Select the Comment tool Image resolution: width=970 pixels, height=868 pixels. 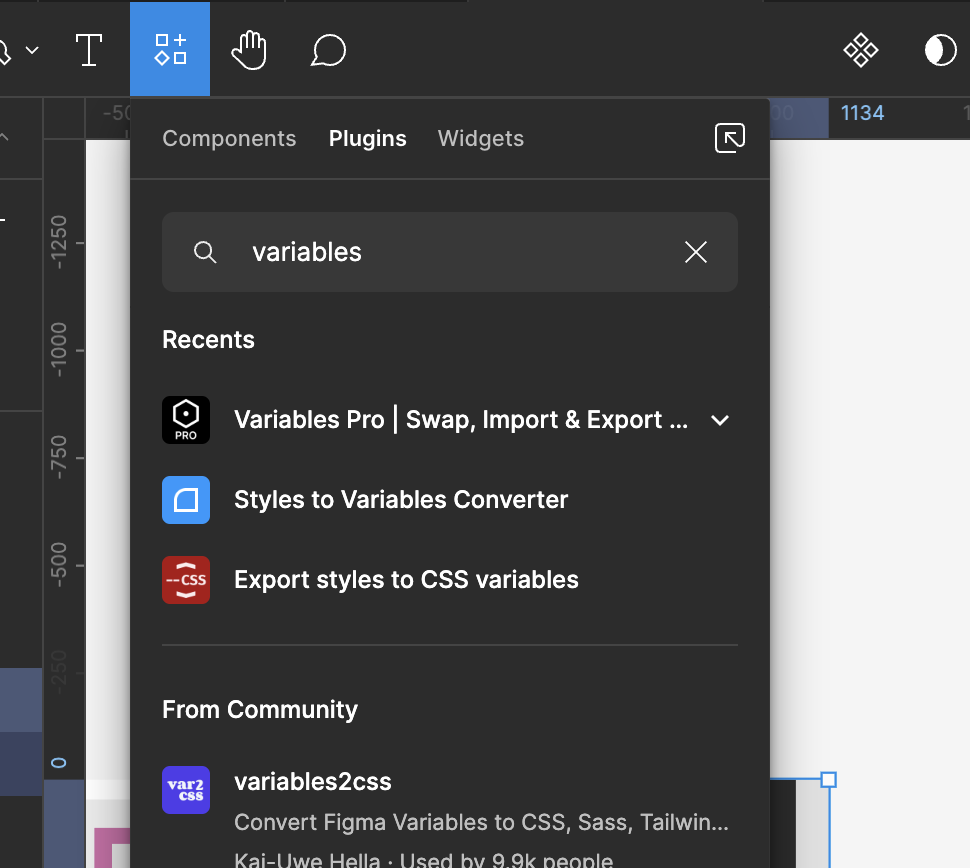(328, 50)
